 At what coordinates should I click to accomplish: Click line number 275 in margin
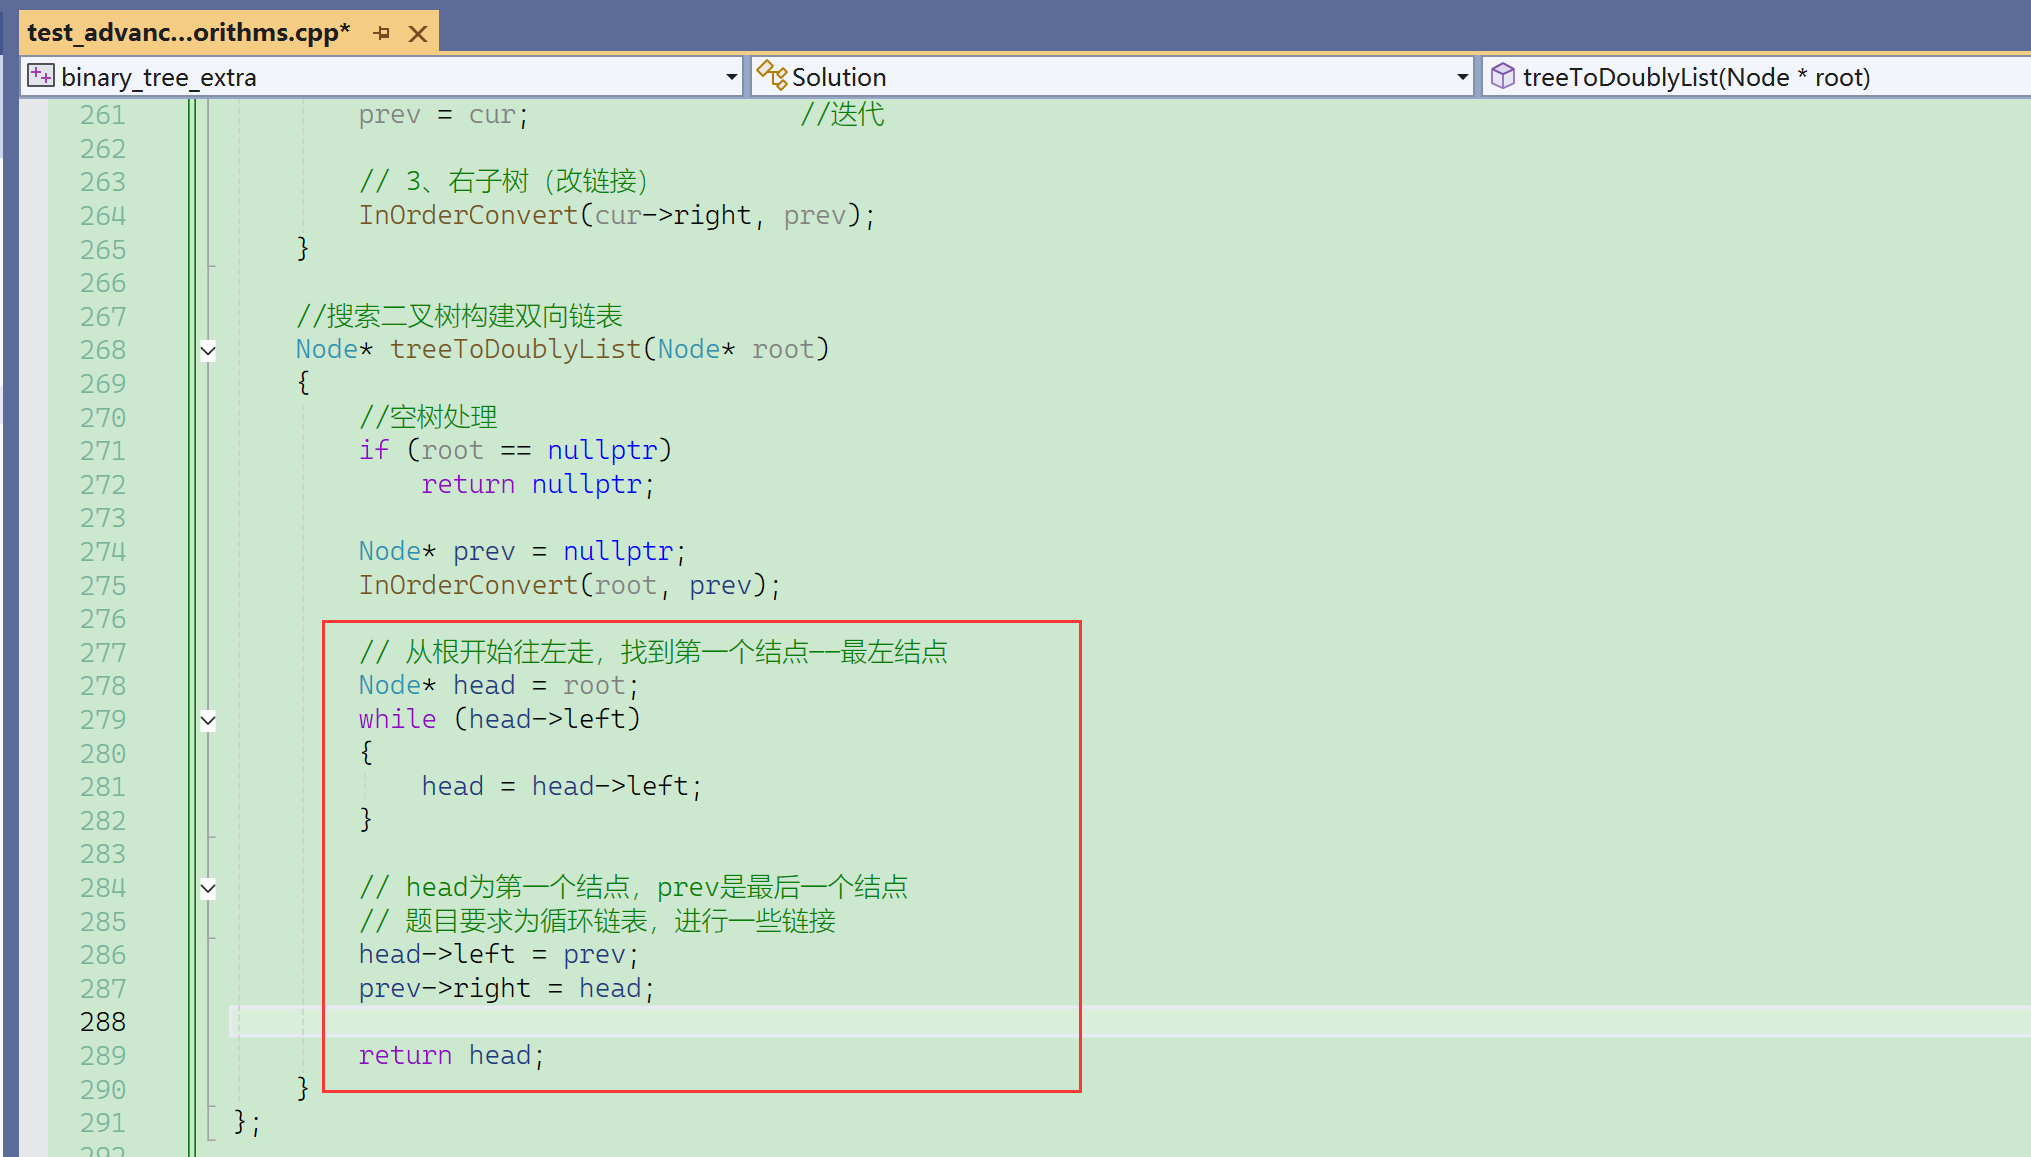pyautogui.click(x=103, y=585)
